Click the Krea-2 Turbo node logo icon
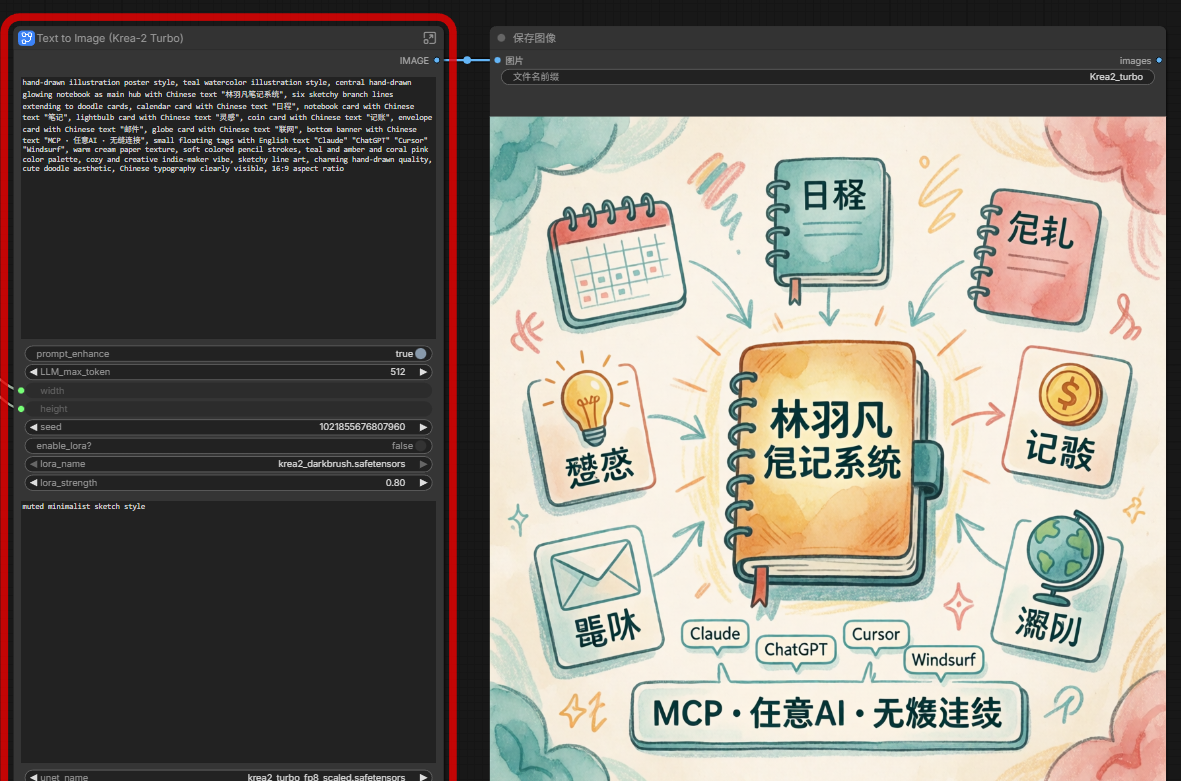Screen dimensions: 1181x781 [x=26, y=38]
